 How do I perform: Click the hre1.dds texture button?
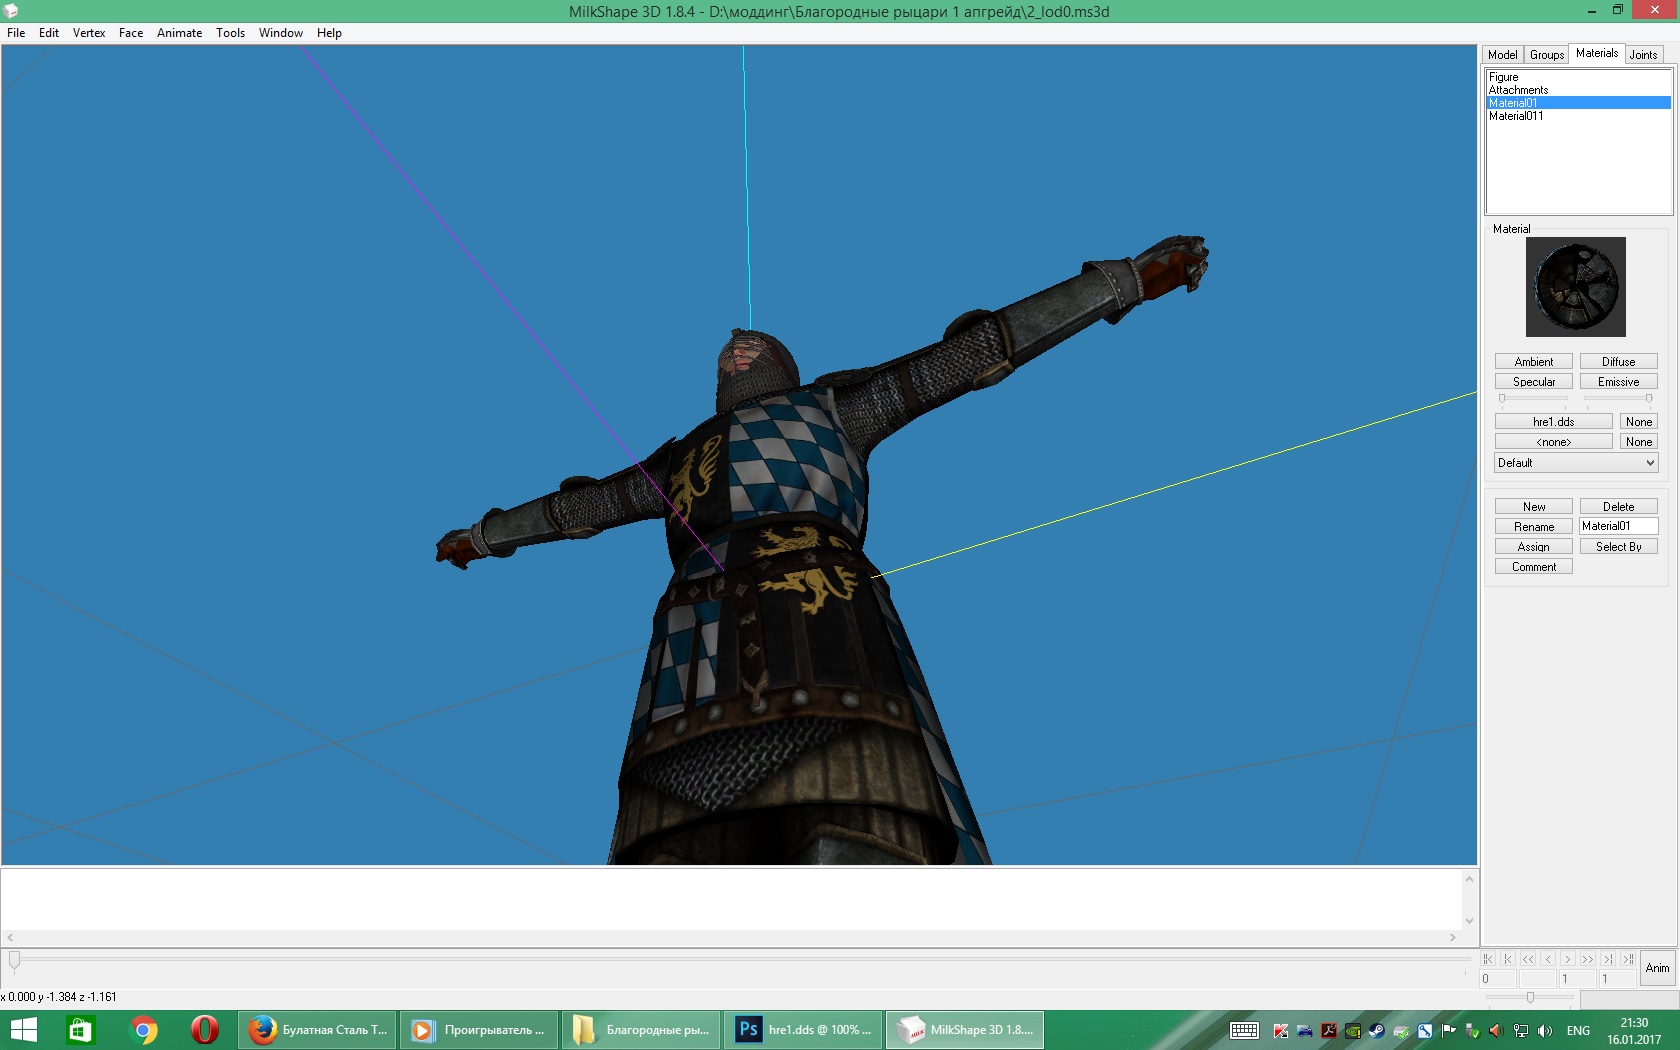click(x=1554, y=421)
